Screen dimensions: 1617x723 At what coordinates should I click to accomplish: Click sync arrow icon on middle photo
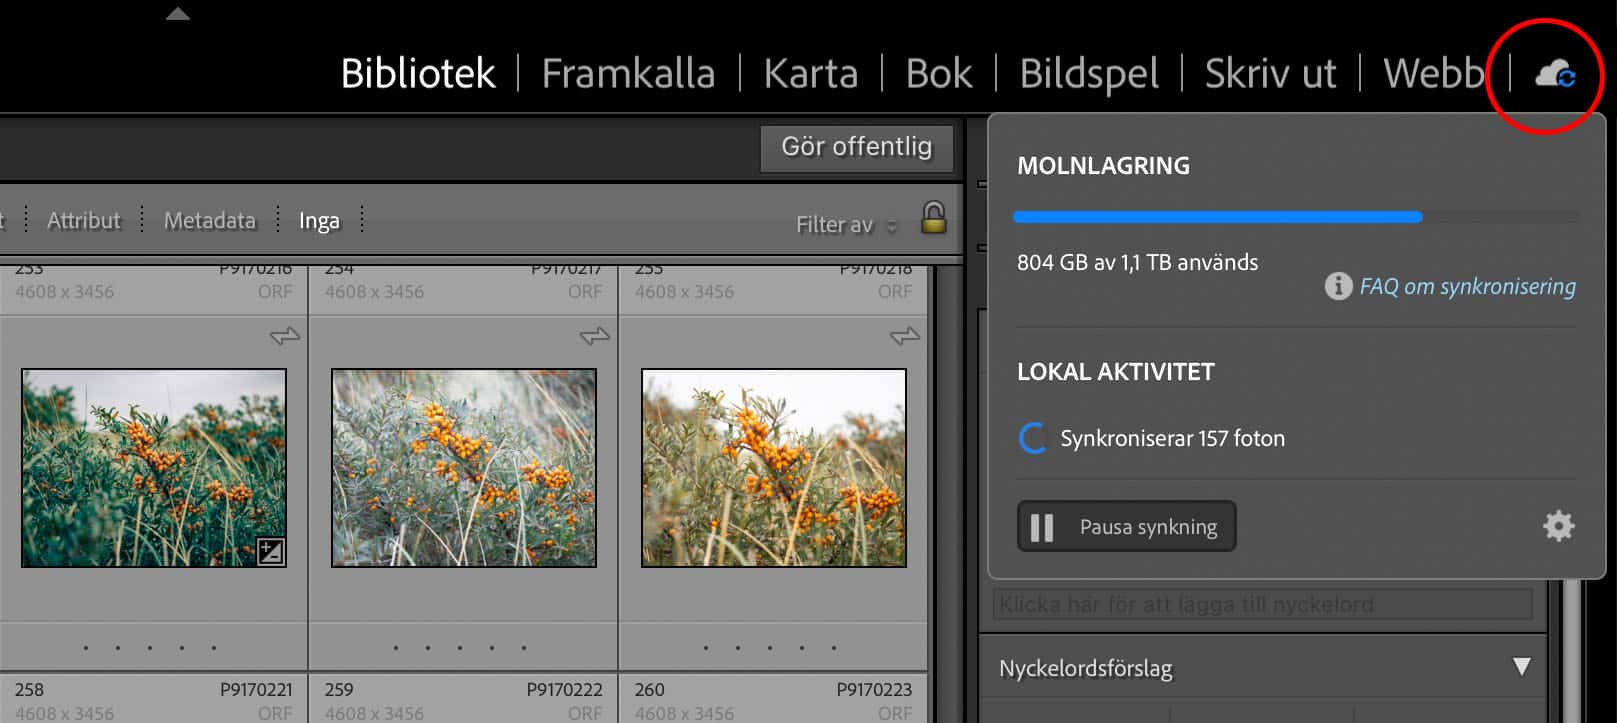click(x=595, y=337)
